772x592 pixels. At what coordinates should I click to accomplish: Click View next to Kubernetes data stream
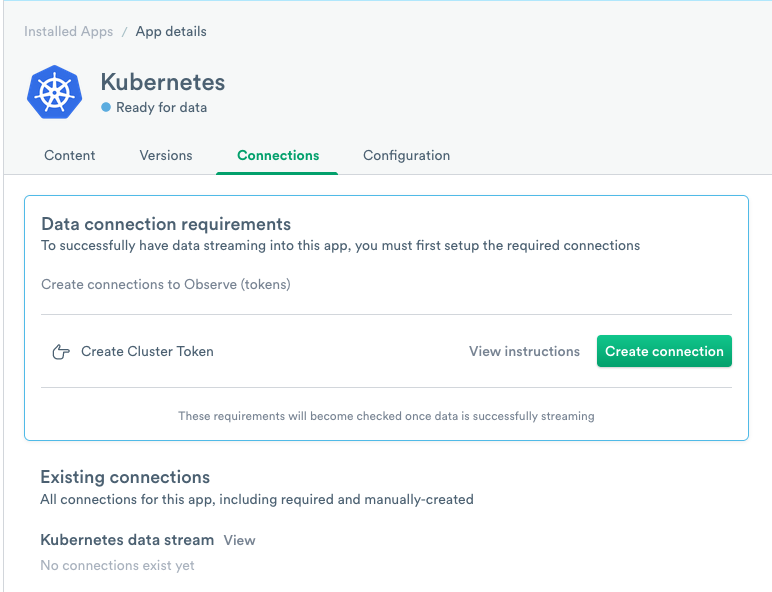(x=239, y=540)
